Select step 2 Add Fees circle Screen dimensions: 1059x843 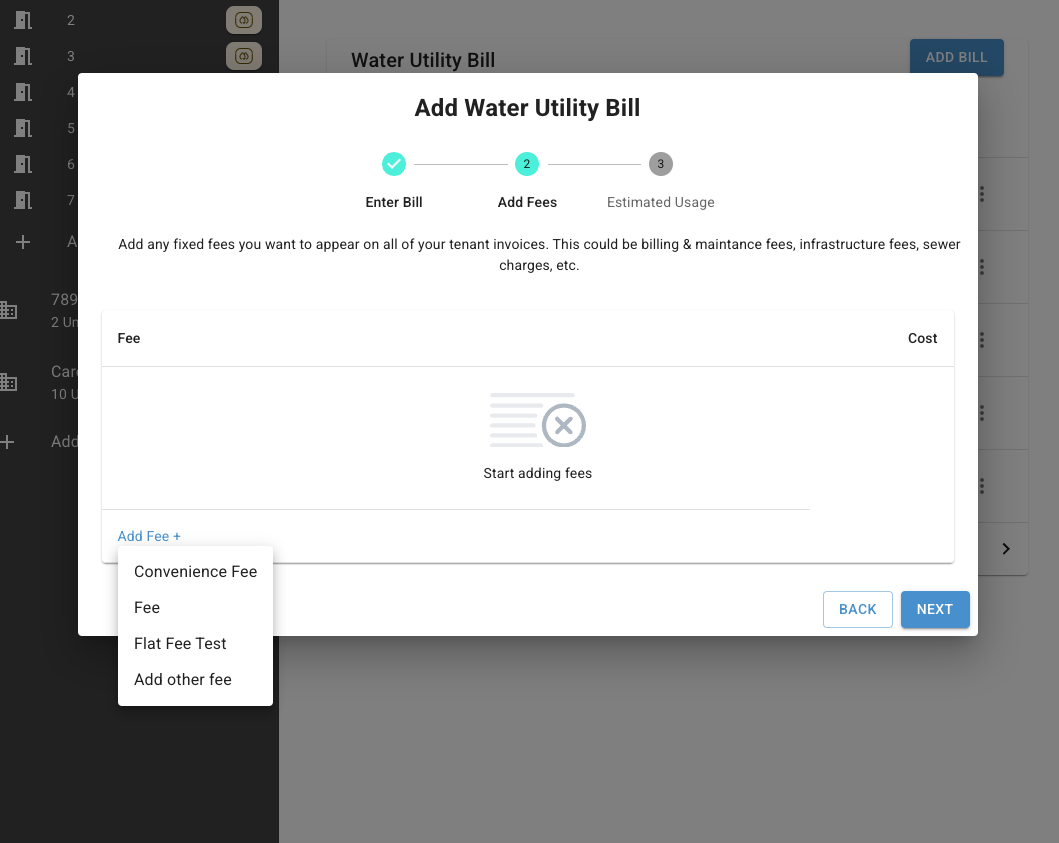coord(527,164)
